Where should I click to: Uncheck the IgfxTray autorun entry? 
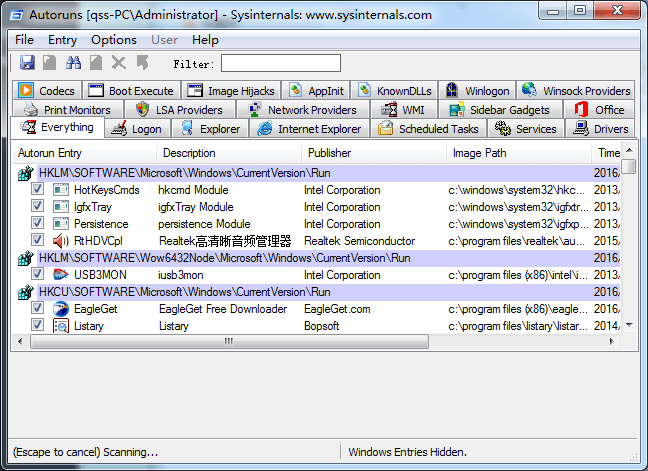[x=37, y=206]
